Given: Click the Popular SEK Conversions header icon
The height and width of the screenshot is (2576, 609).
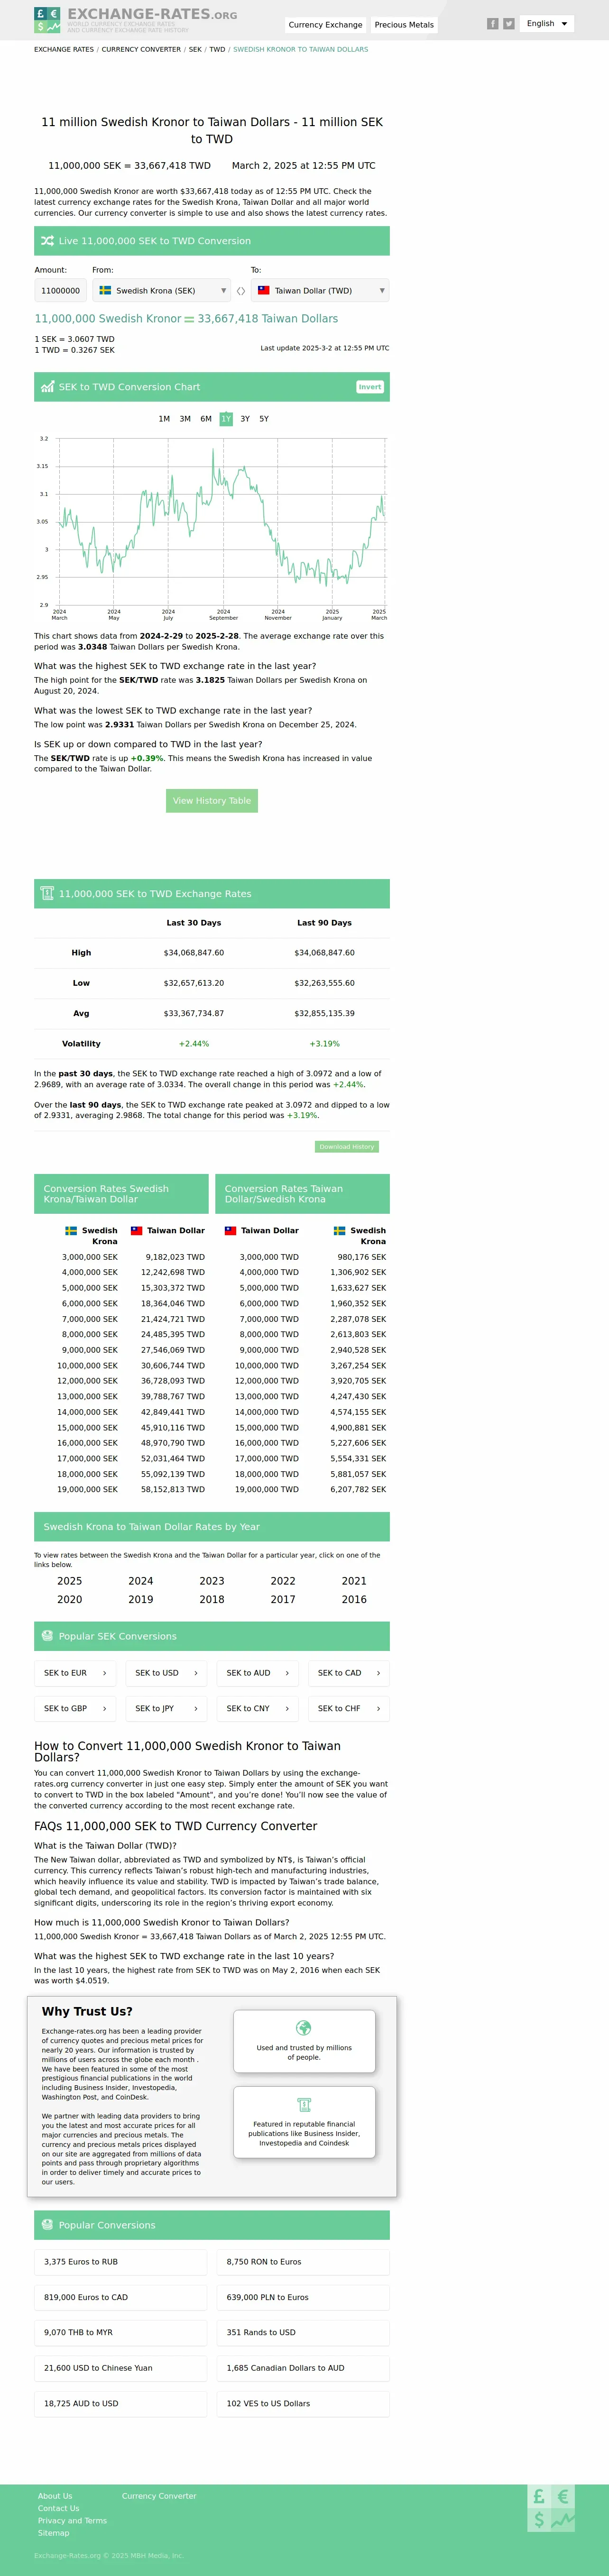Looking at the screenshot, I should click(x=47, y=1636).
